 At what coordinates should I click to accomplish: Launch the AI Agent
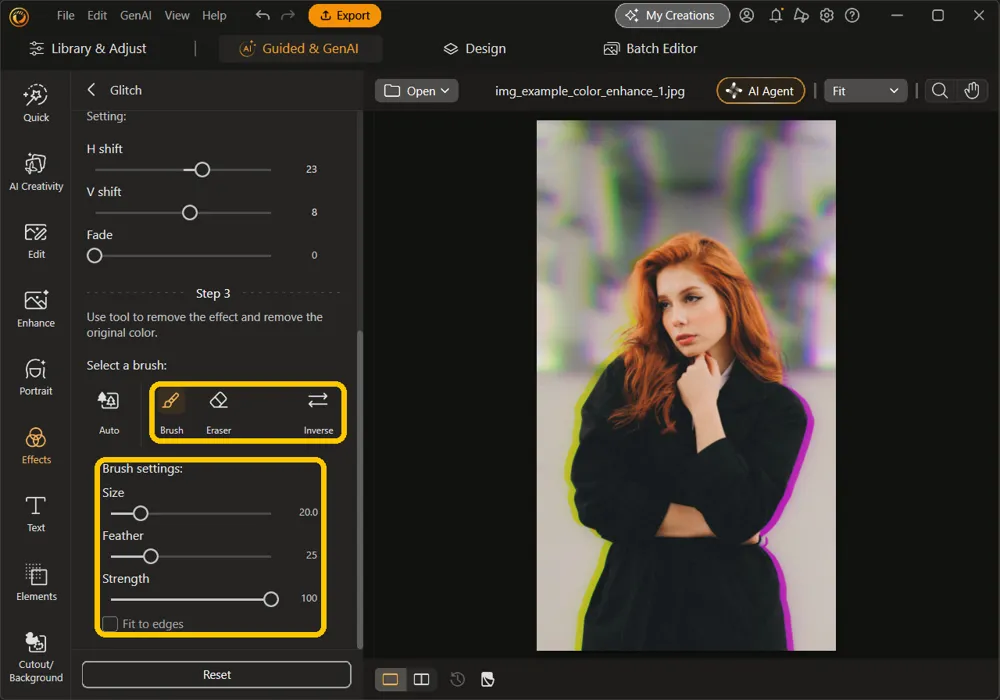(x=760, y=91)
